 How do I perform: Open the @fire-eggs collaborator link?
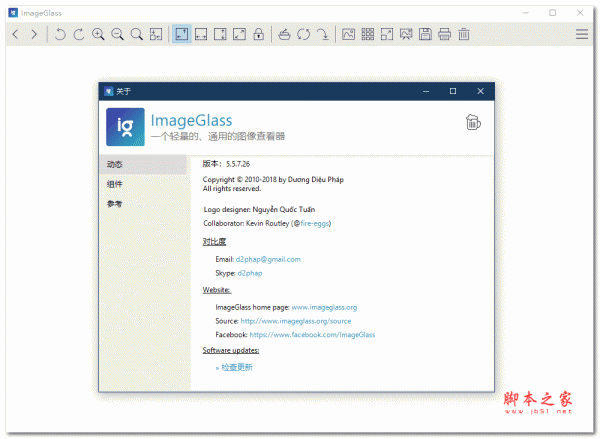point(315,224)
